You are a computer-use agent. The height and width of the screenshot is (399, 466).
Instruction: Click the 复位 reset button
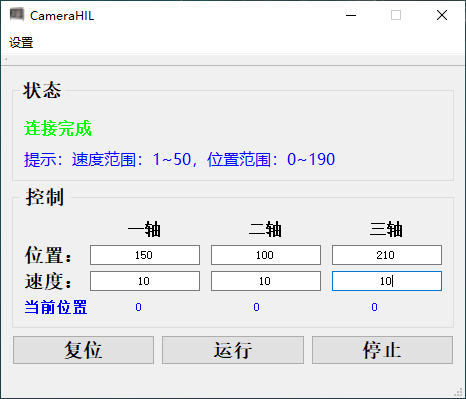pos(83,350)
